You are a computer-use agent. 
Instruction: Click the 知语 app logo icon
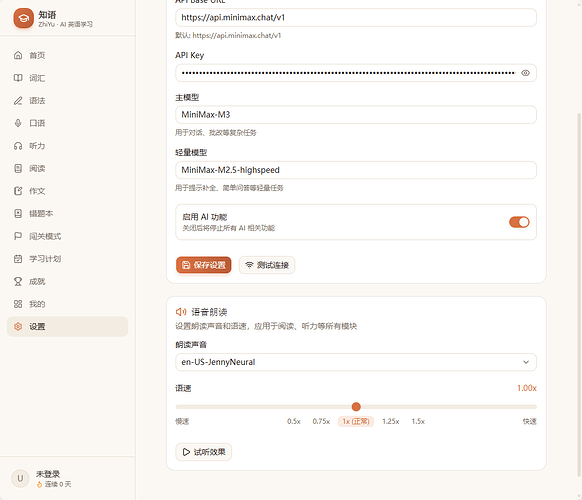pyautogui.click(x=23, y=18)
